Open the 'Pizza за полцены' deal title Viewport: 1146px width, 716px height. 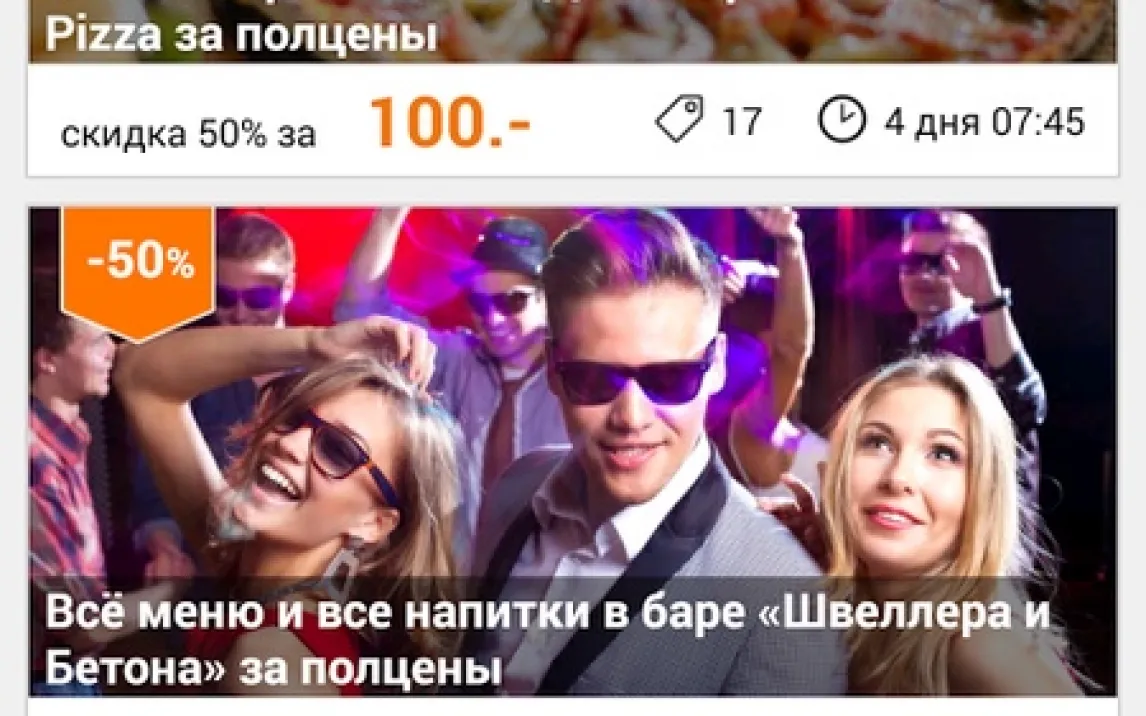click(241, 35)
